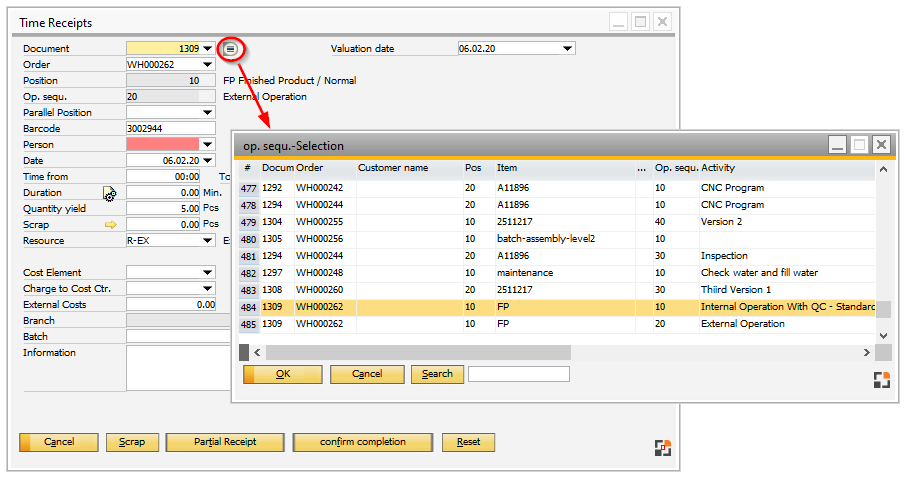905x477 pixels.
Task: Expand the Resource dropdown showing R-EX
Action: [x=208, y=240]
